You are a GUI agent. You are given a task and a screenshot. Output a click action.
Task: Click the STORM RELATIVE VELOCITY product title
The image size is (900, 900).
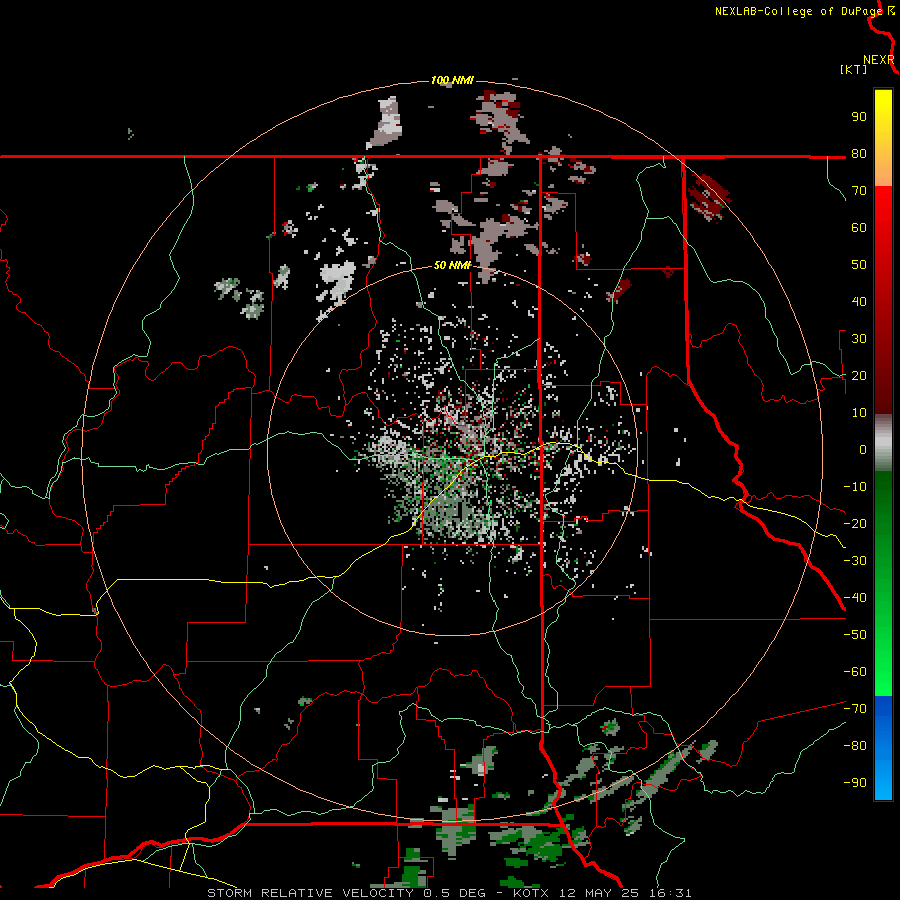tap(310, 893)
